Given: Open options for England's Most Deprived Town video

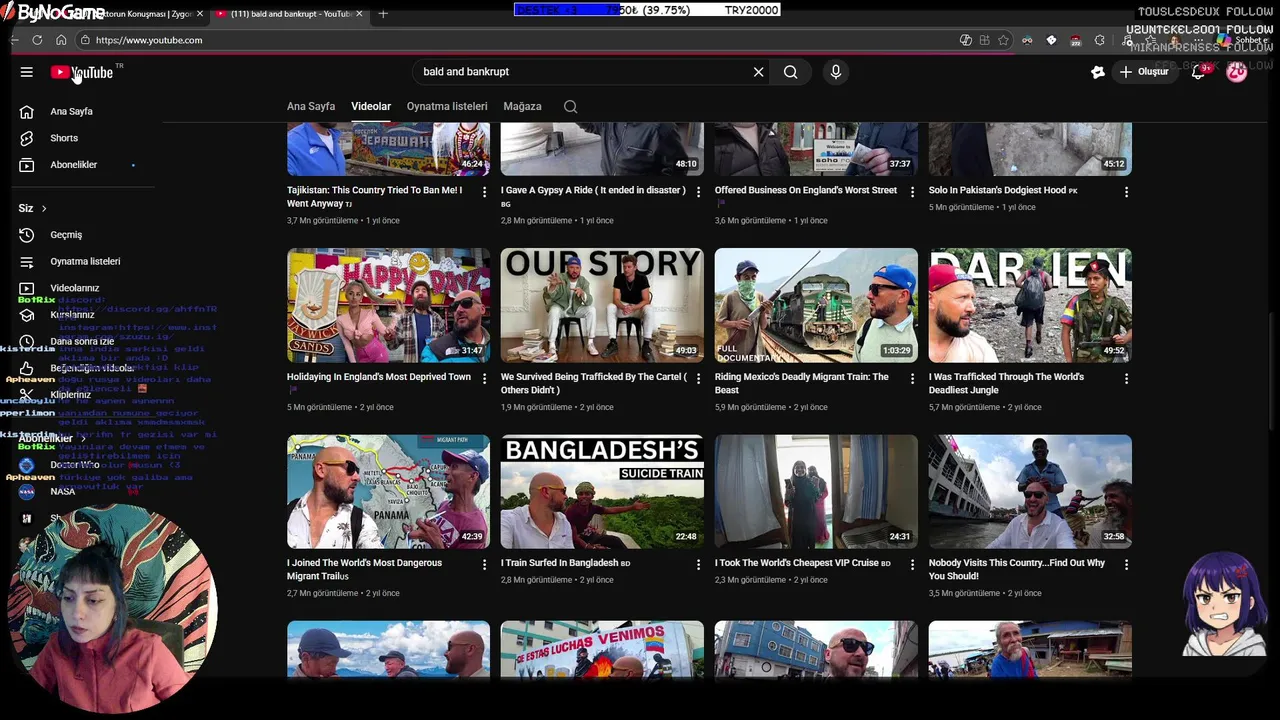Looking at the screenshot, I should coord(484,379).
